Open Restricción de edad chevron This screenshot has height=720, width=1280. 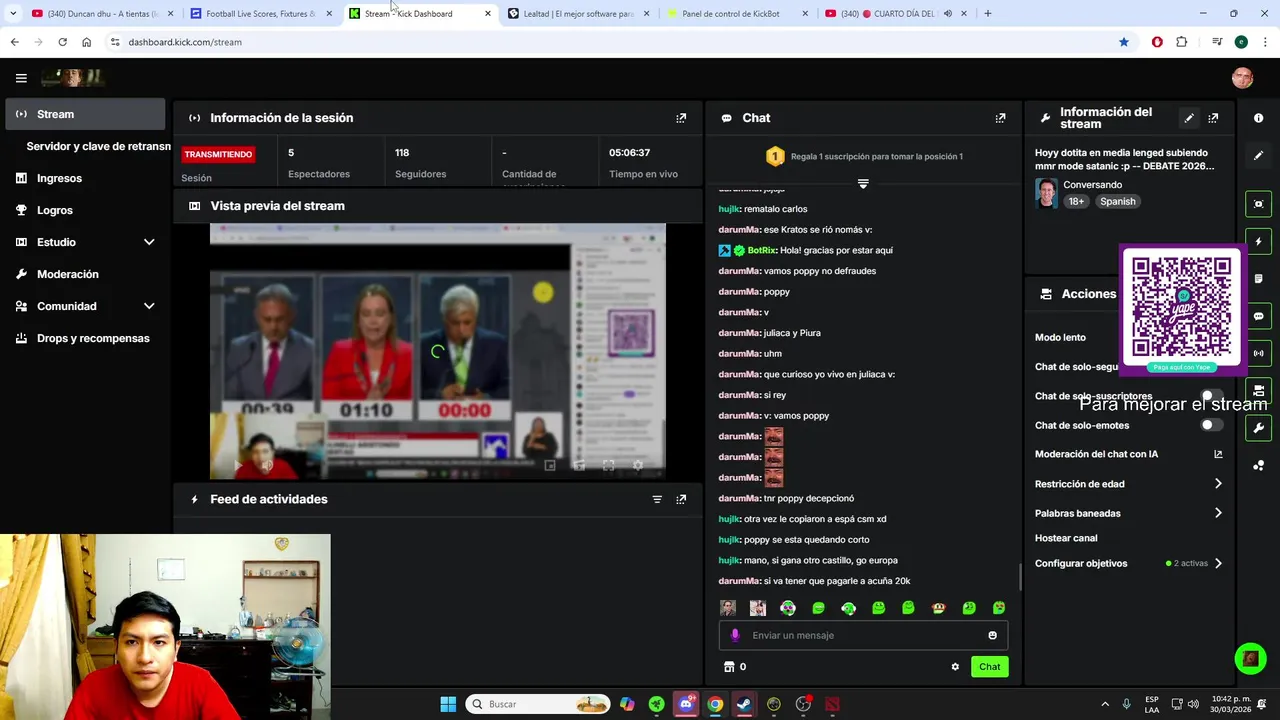tap(1218, 484)
